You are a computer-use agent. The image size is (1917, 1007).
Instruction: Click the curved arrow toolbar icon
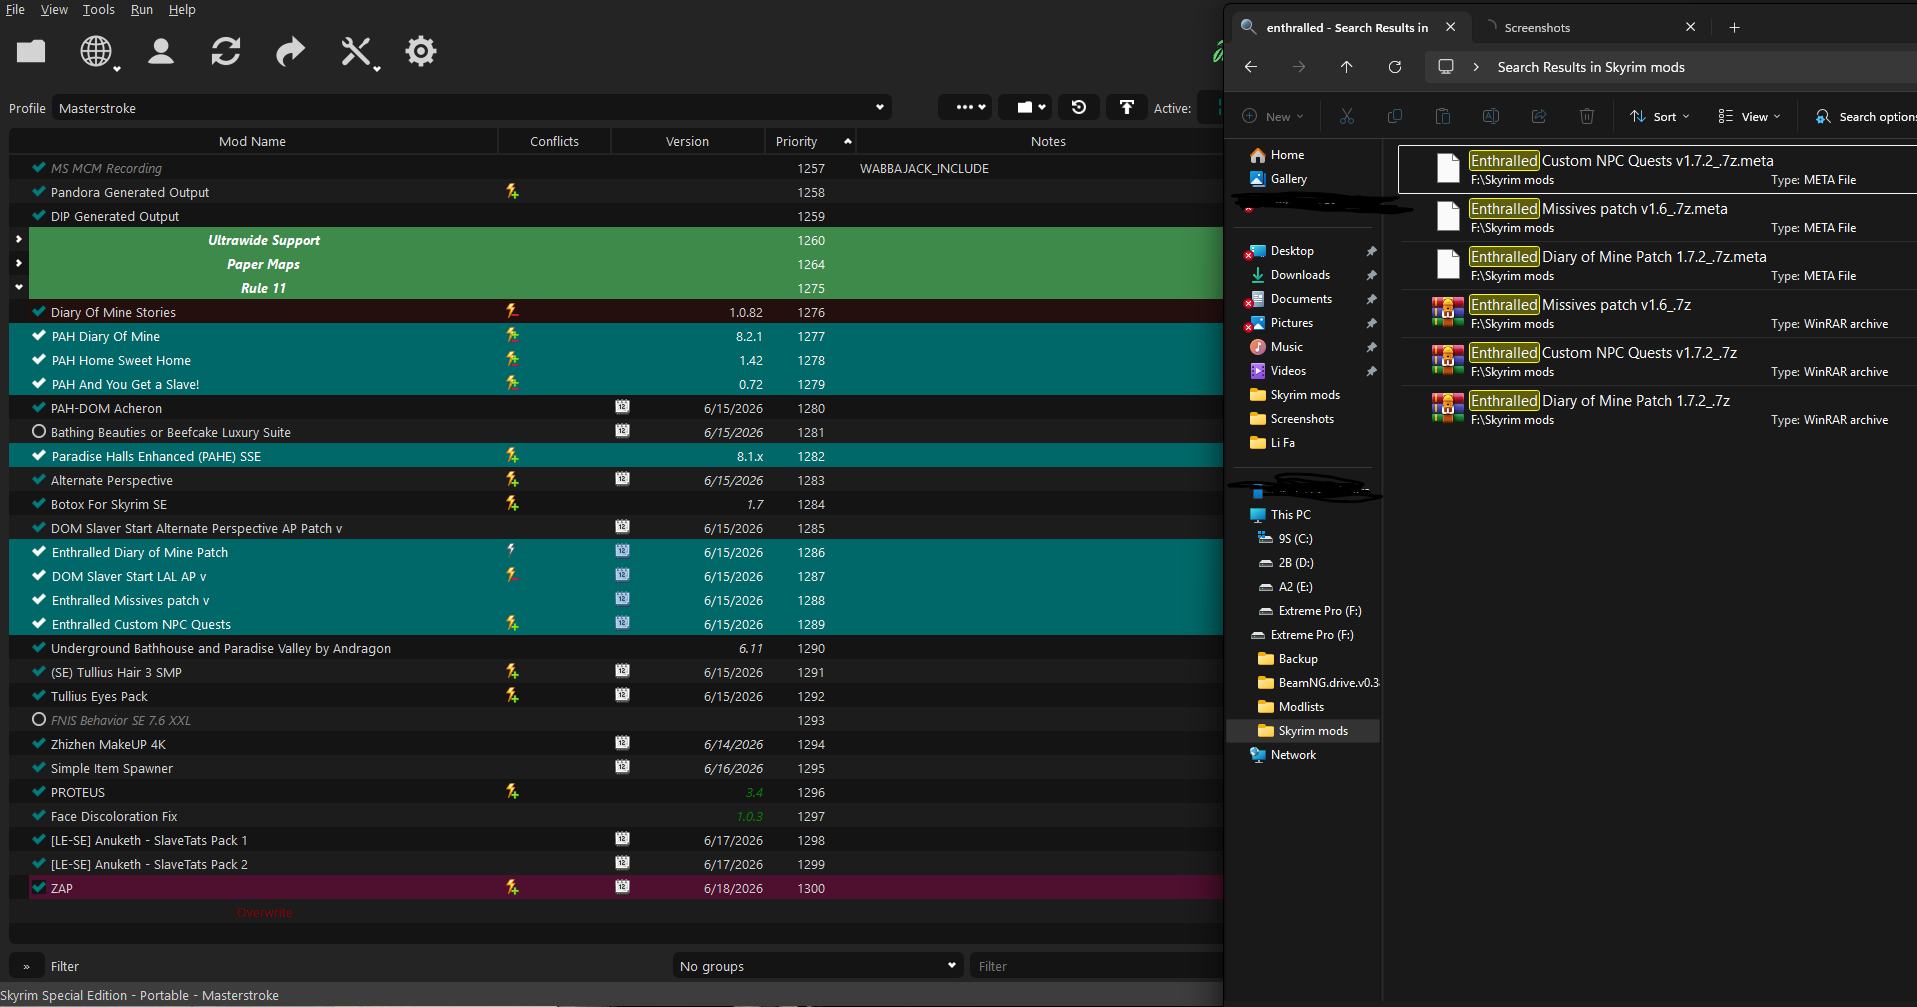coord(290,51)
